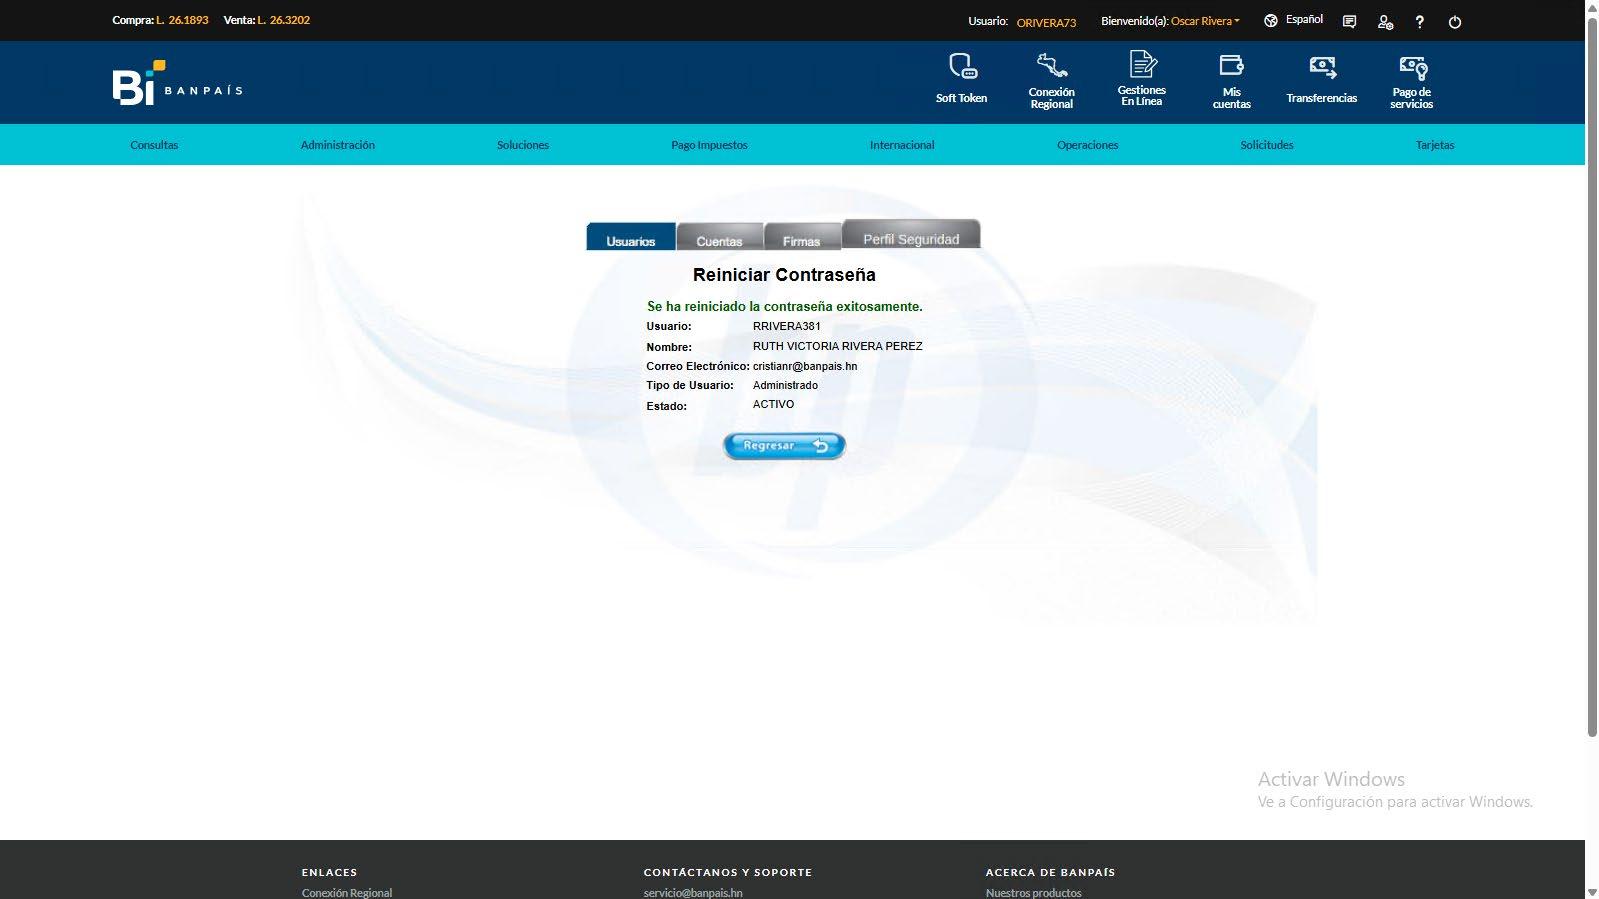The height and width of the screenshot is (899, 1599).
Task: Open the Mis cuentas wallet icon
Action: 1231,65
